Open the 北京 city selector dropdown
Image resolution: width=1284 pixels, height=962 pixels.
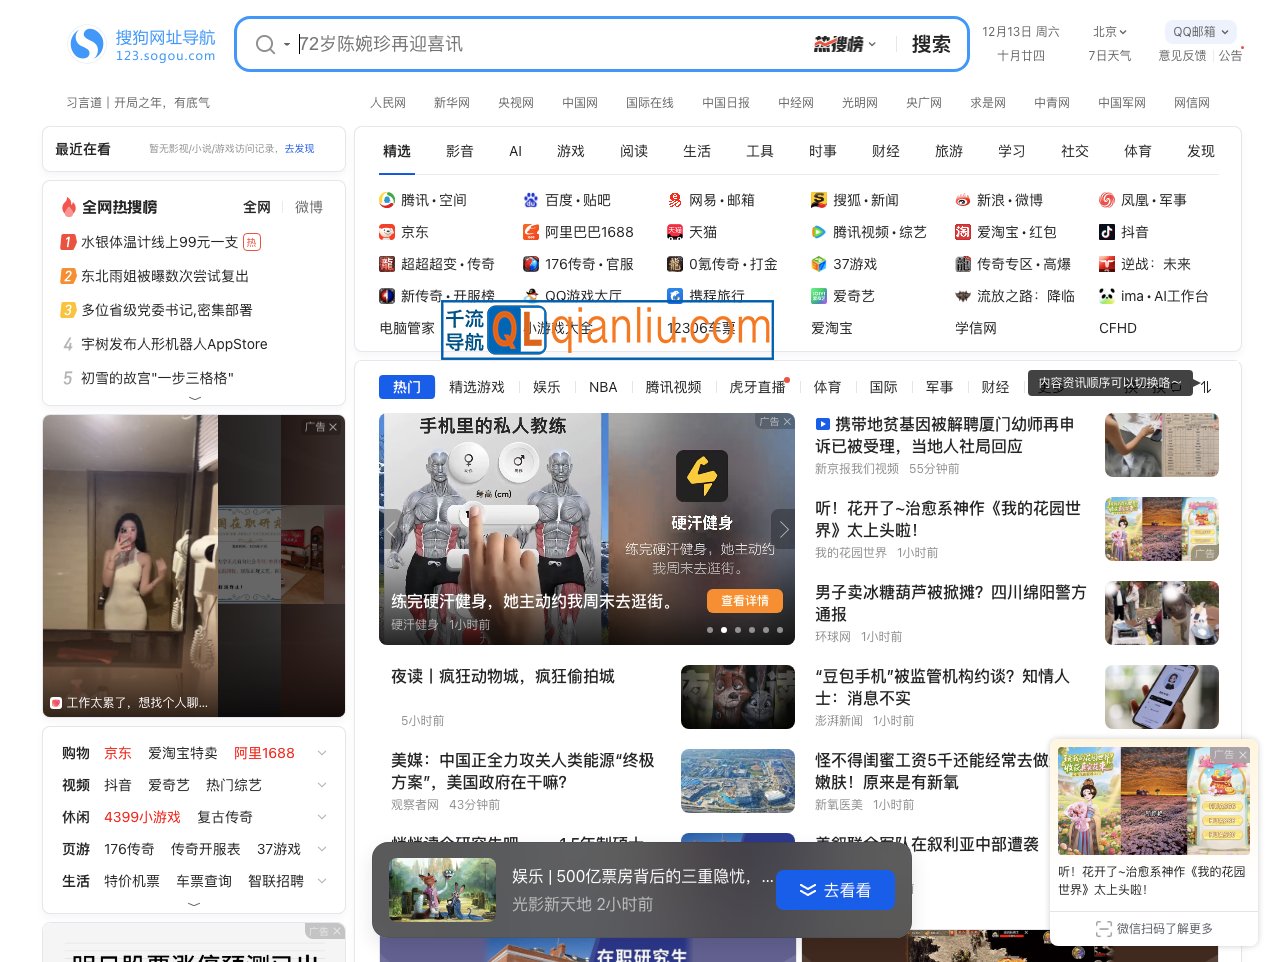(1110, 31)
